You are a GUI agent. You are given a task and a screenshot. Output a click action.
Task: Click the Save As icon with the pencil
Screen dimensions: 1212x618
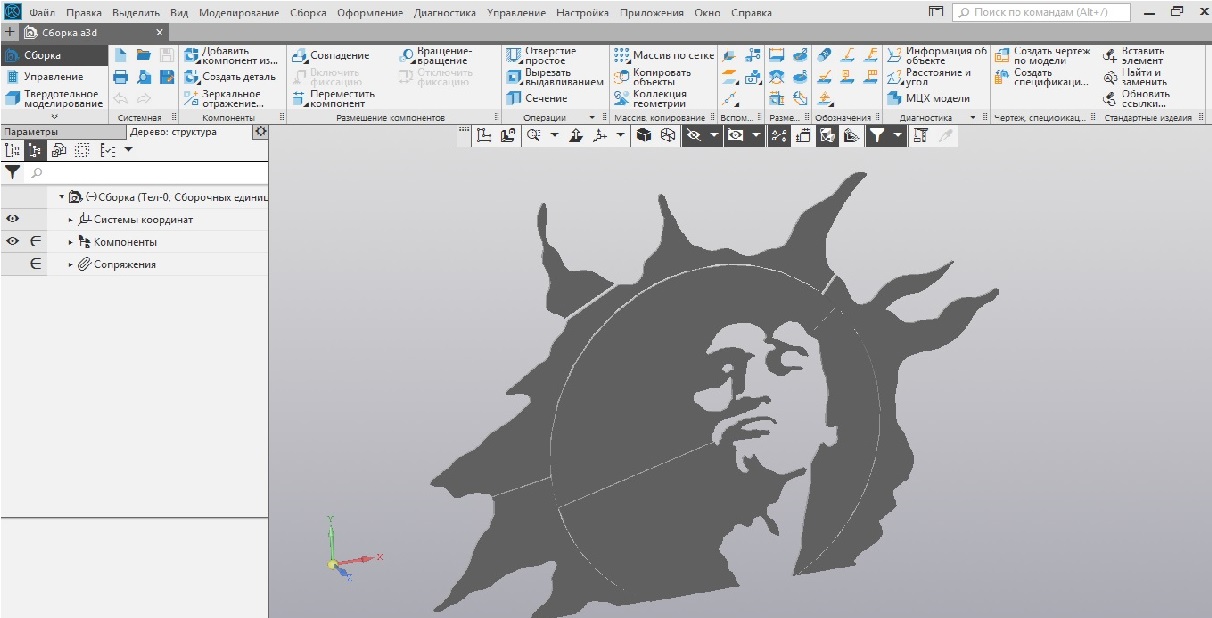(167, 77)
